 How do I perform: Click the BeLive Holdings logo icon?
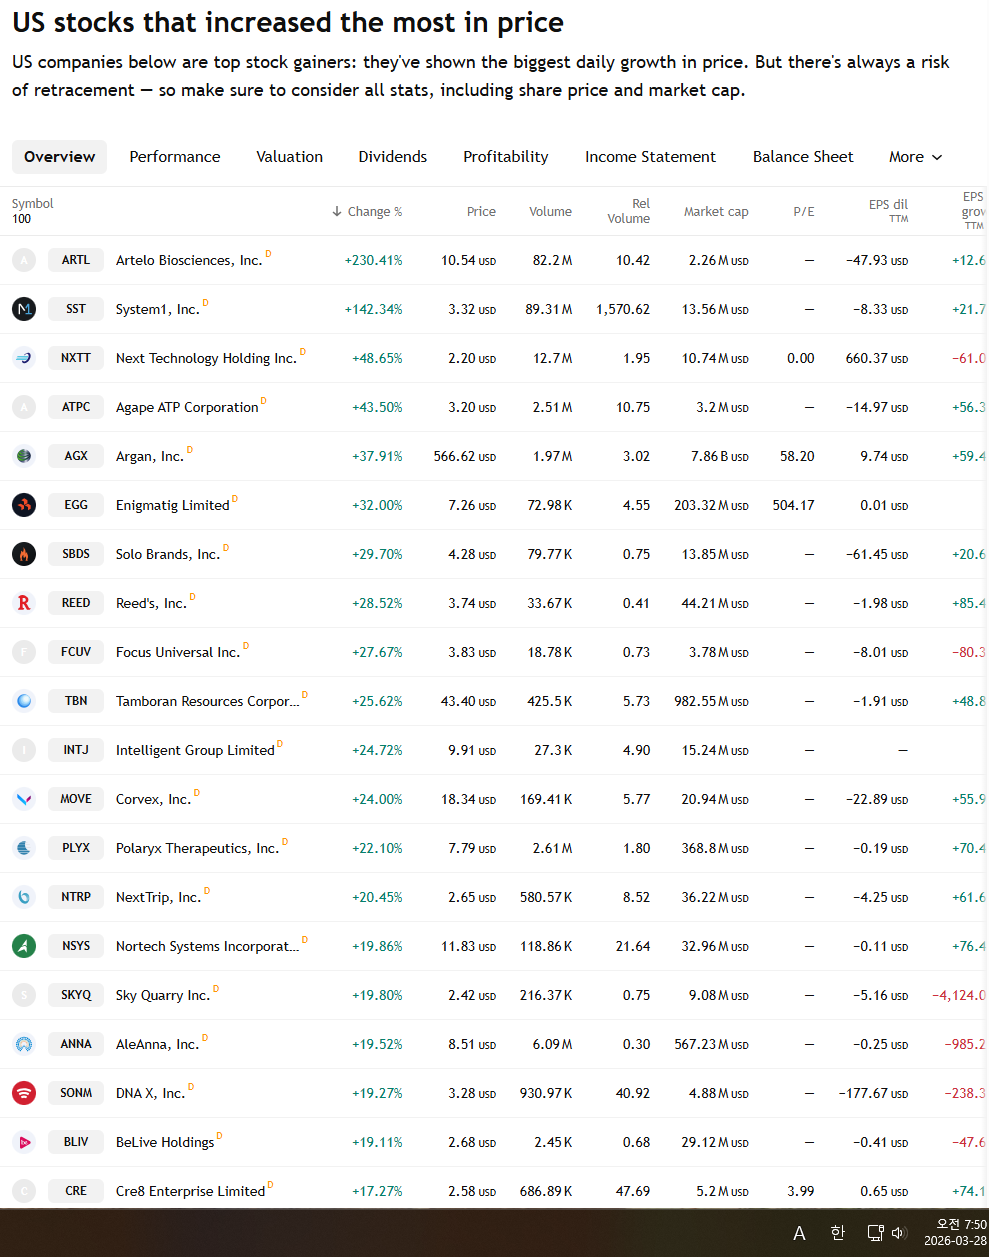[x=24, y=1142]
